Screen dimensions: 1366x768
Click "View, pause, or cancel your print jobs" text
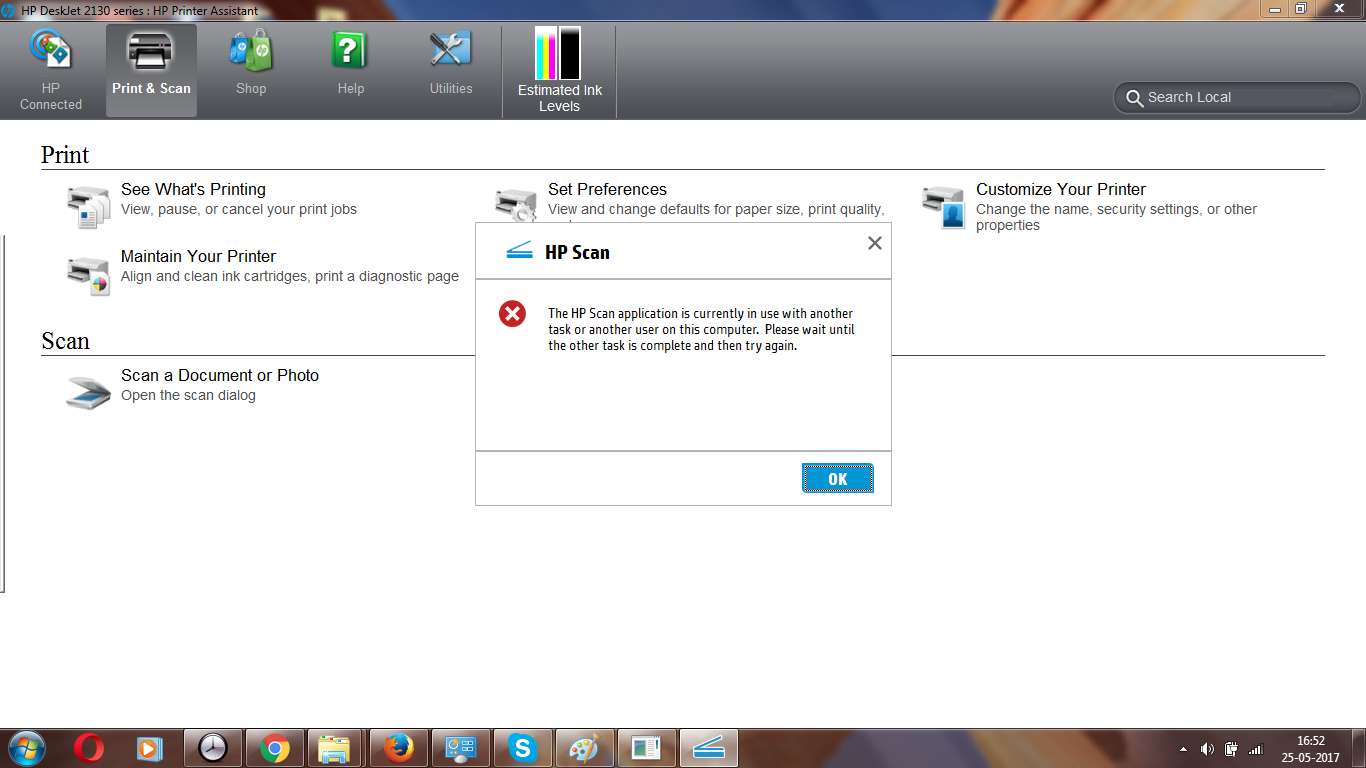click(239, 209)
